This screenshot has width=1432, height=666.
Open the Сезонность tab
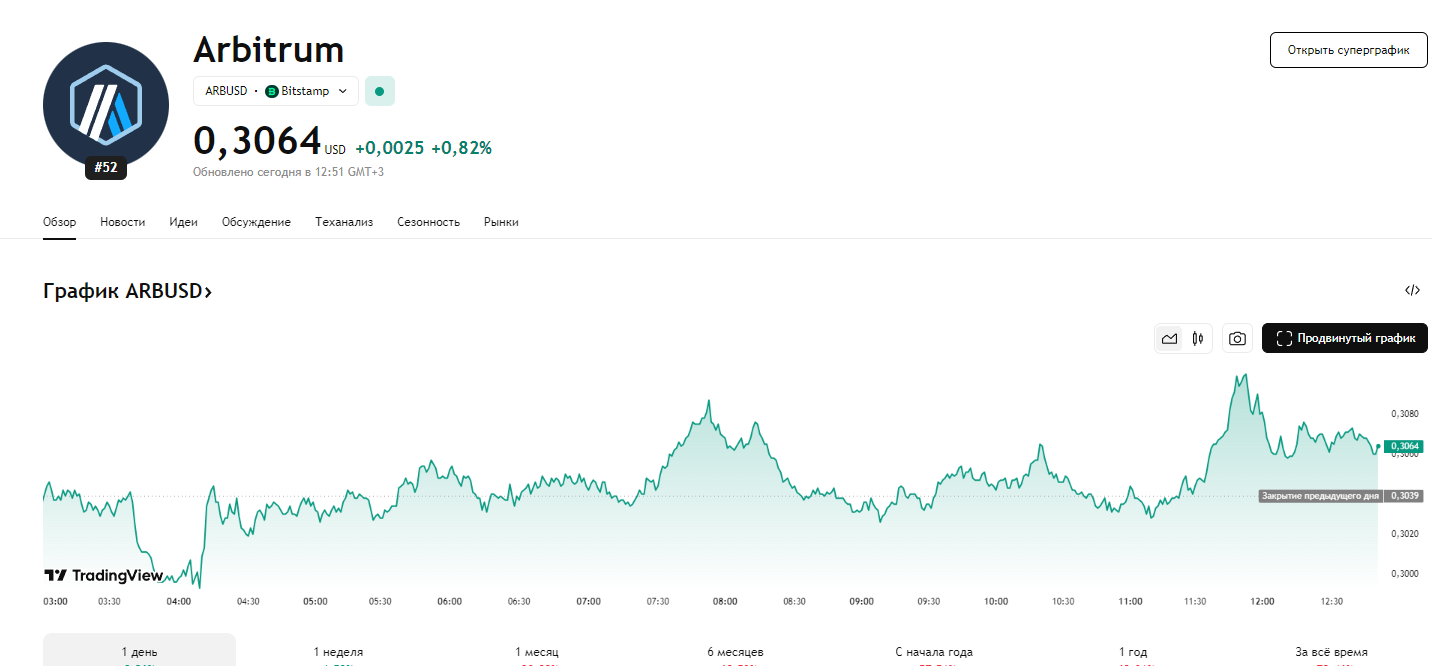tap(428, 222)
